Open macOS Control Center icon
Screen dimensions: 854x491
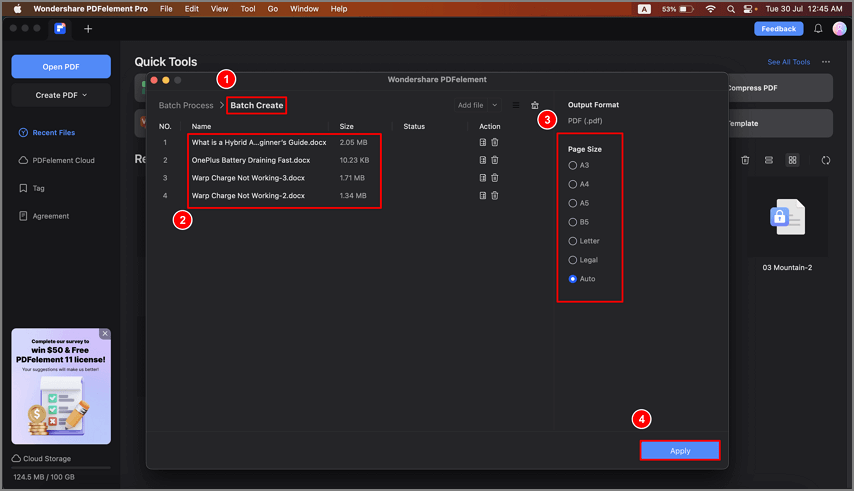click(748, 9)
